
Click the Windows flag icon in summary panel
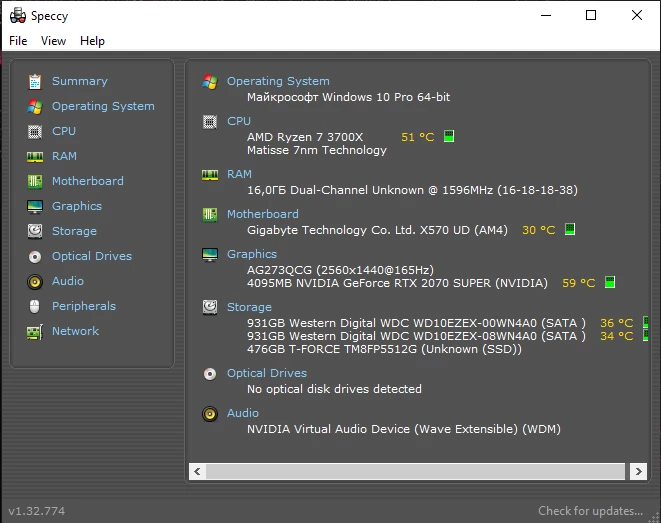pos(210,82)
